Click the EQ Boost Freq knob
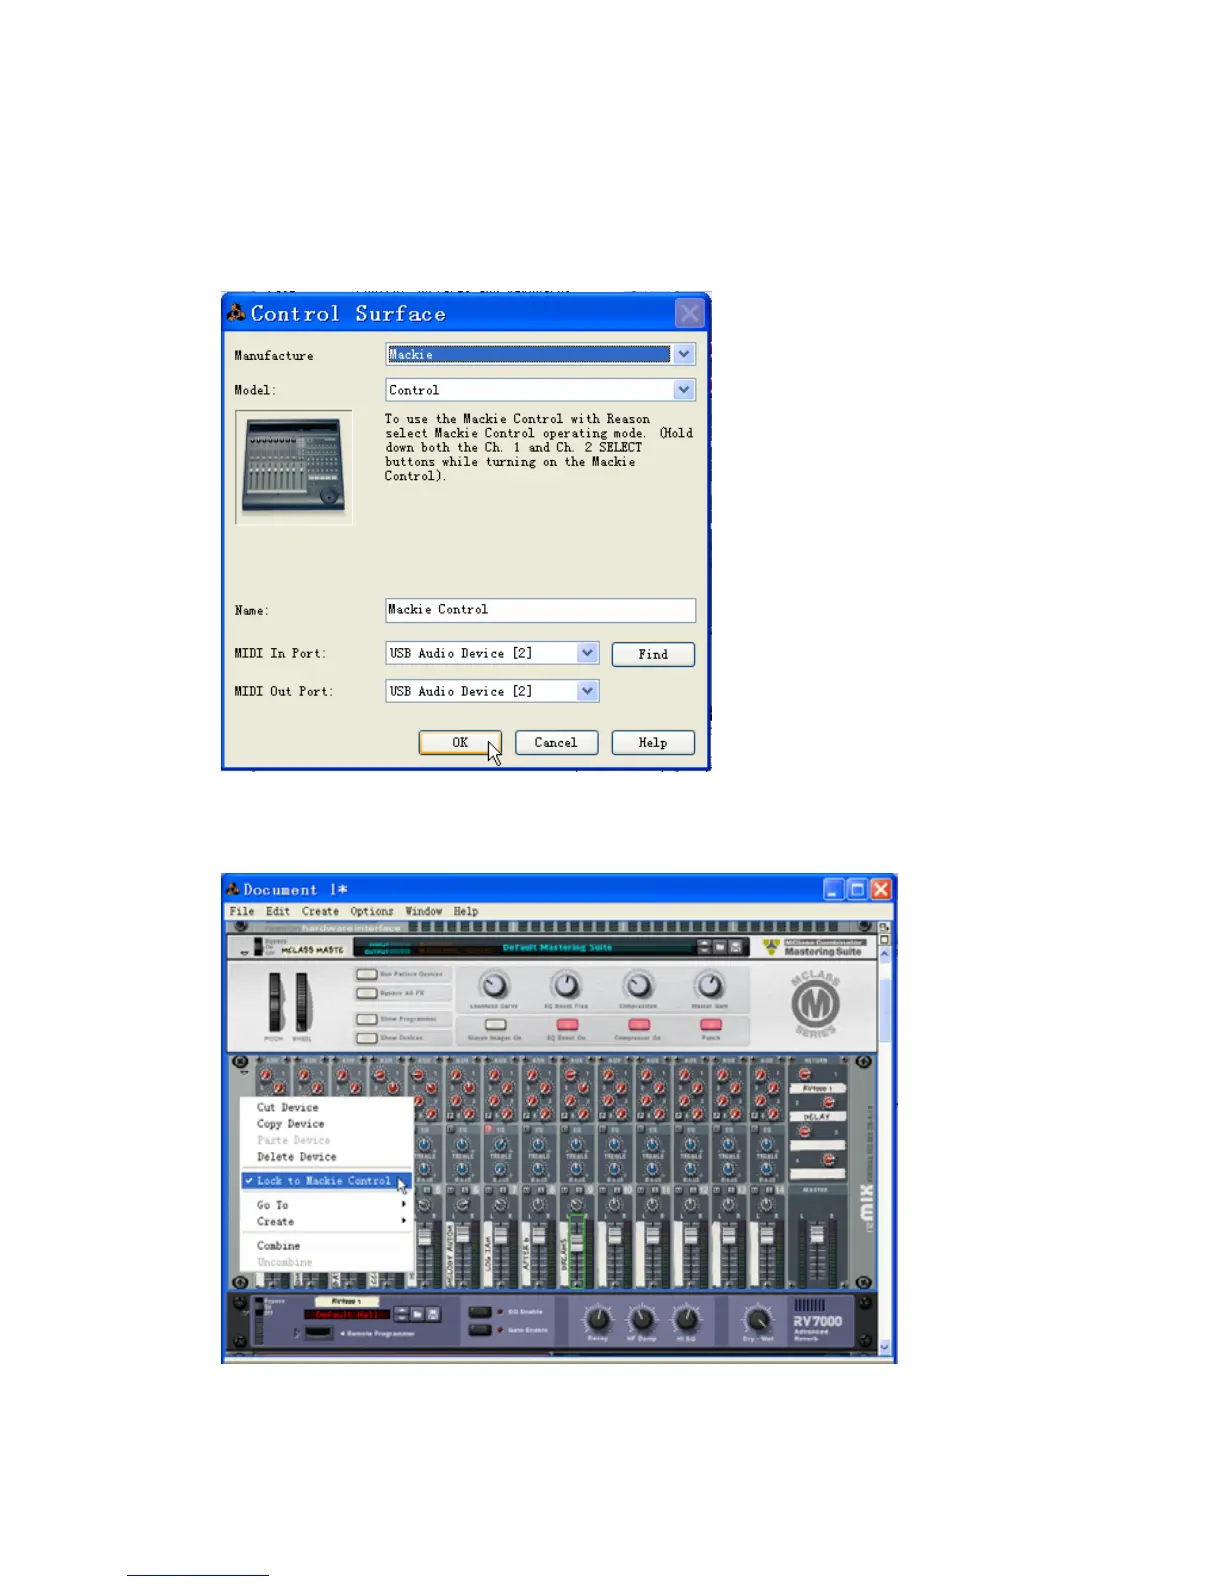The height and width of the screenshot is (1584, 1224). pos(567,986)
